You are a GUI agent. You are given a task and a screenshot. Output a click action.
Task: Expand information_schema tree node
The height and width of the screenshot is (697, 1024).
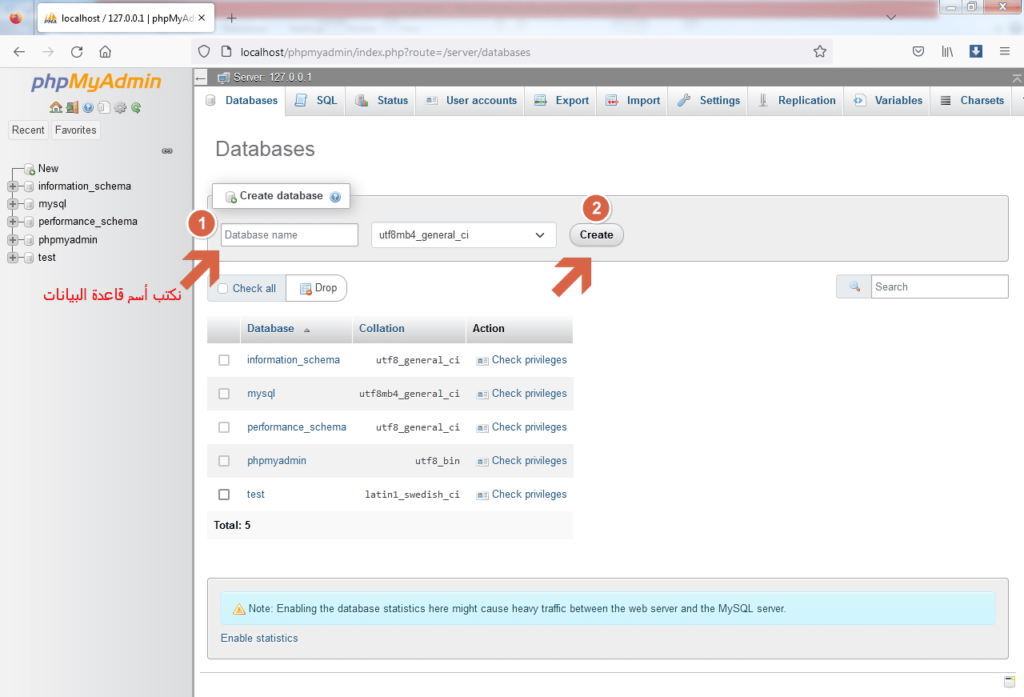tap(12, 186)
